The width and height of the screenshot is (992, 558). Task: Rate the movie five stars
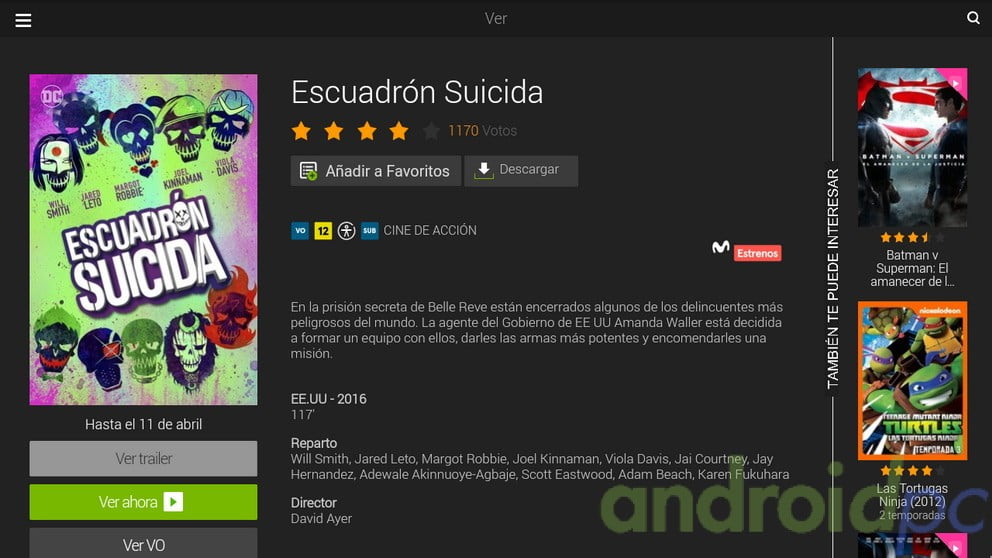point(431,131)
